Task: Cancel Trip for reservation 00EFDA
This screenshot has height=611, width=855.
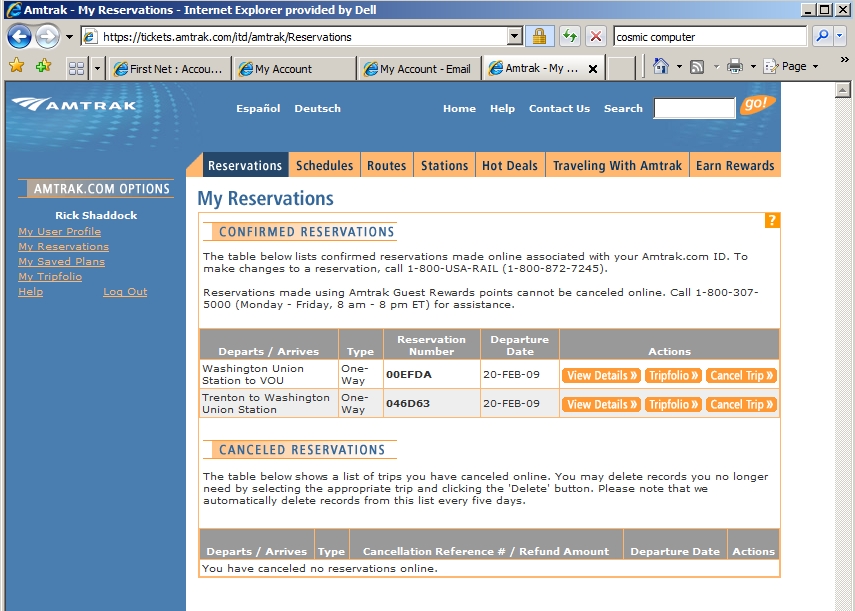Action: coord(741,376)
